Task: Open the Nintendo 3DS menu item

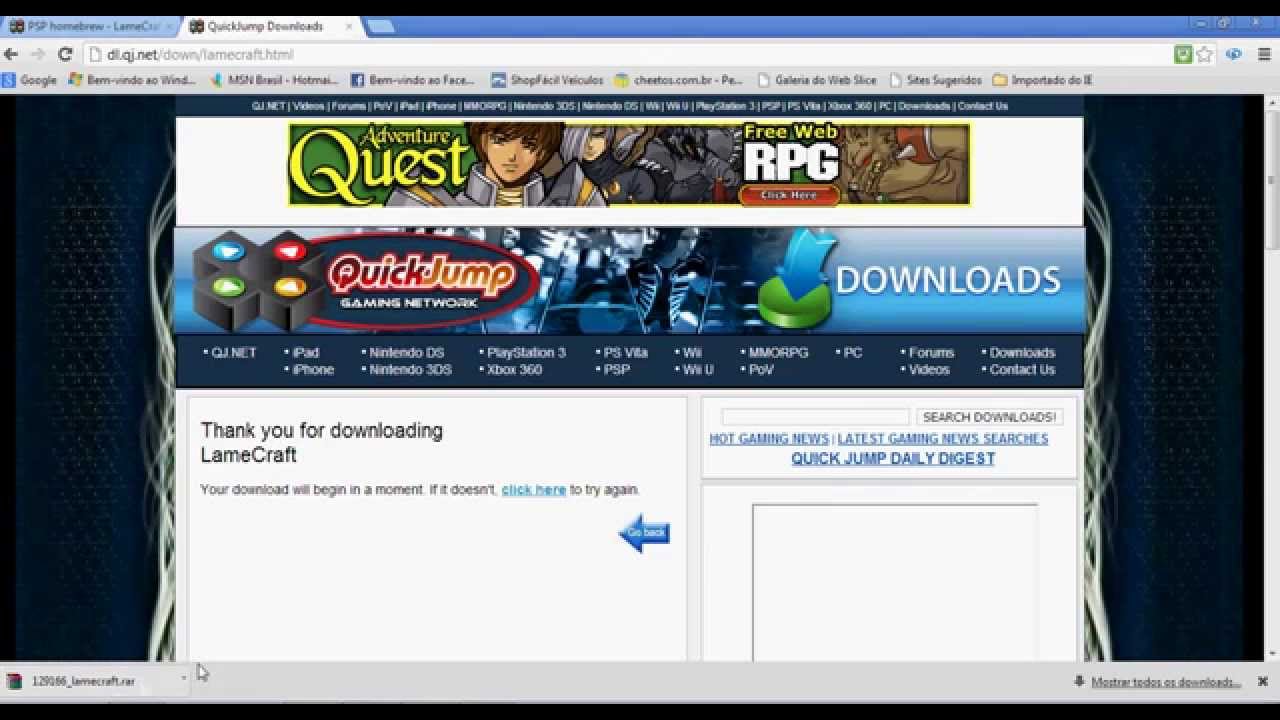Action: (410, 369)
